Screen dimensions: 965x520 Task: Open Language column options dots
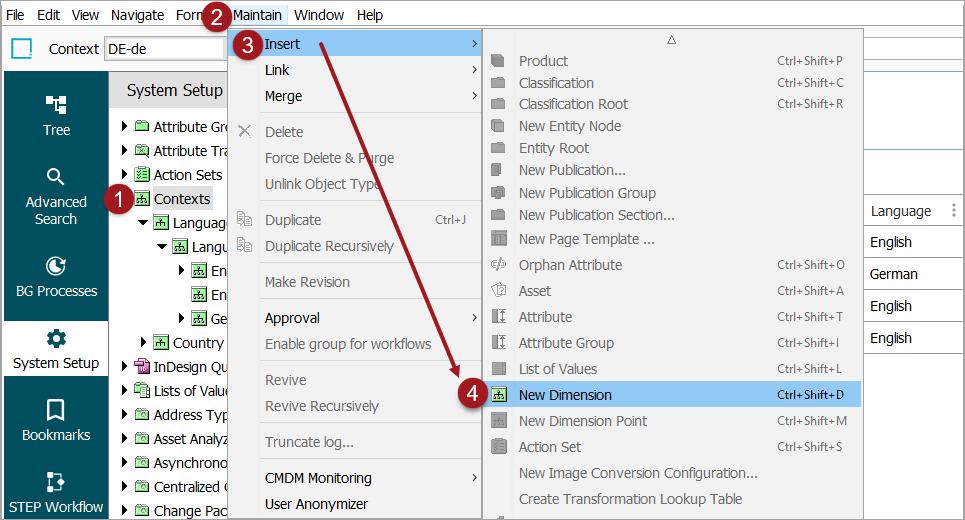pos(953,210)
